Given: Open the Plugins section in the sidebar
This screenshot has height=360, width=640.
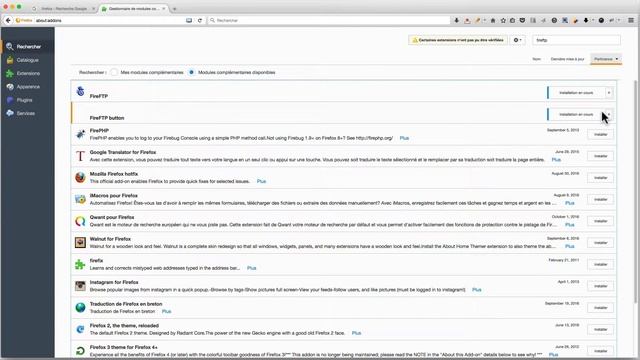Looking at the screenshot, I should [x=27, y=100].
